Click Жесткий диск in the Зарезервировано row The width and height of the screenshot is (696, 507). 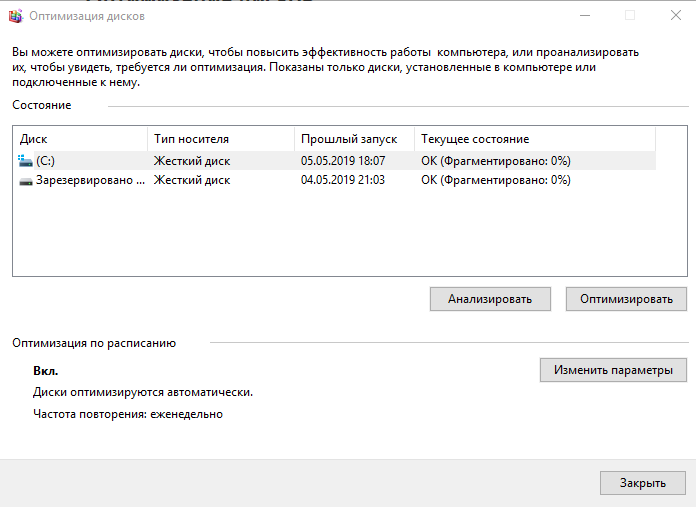[x=192, y=180]
